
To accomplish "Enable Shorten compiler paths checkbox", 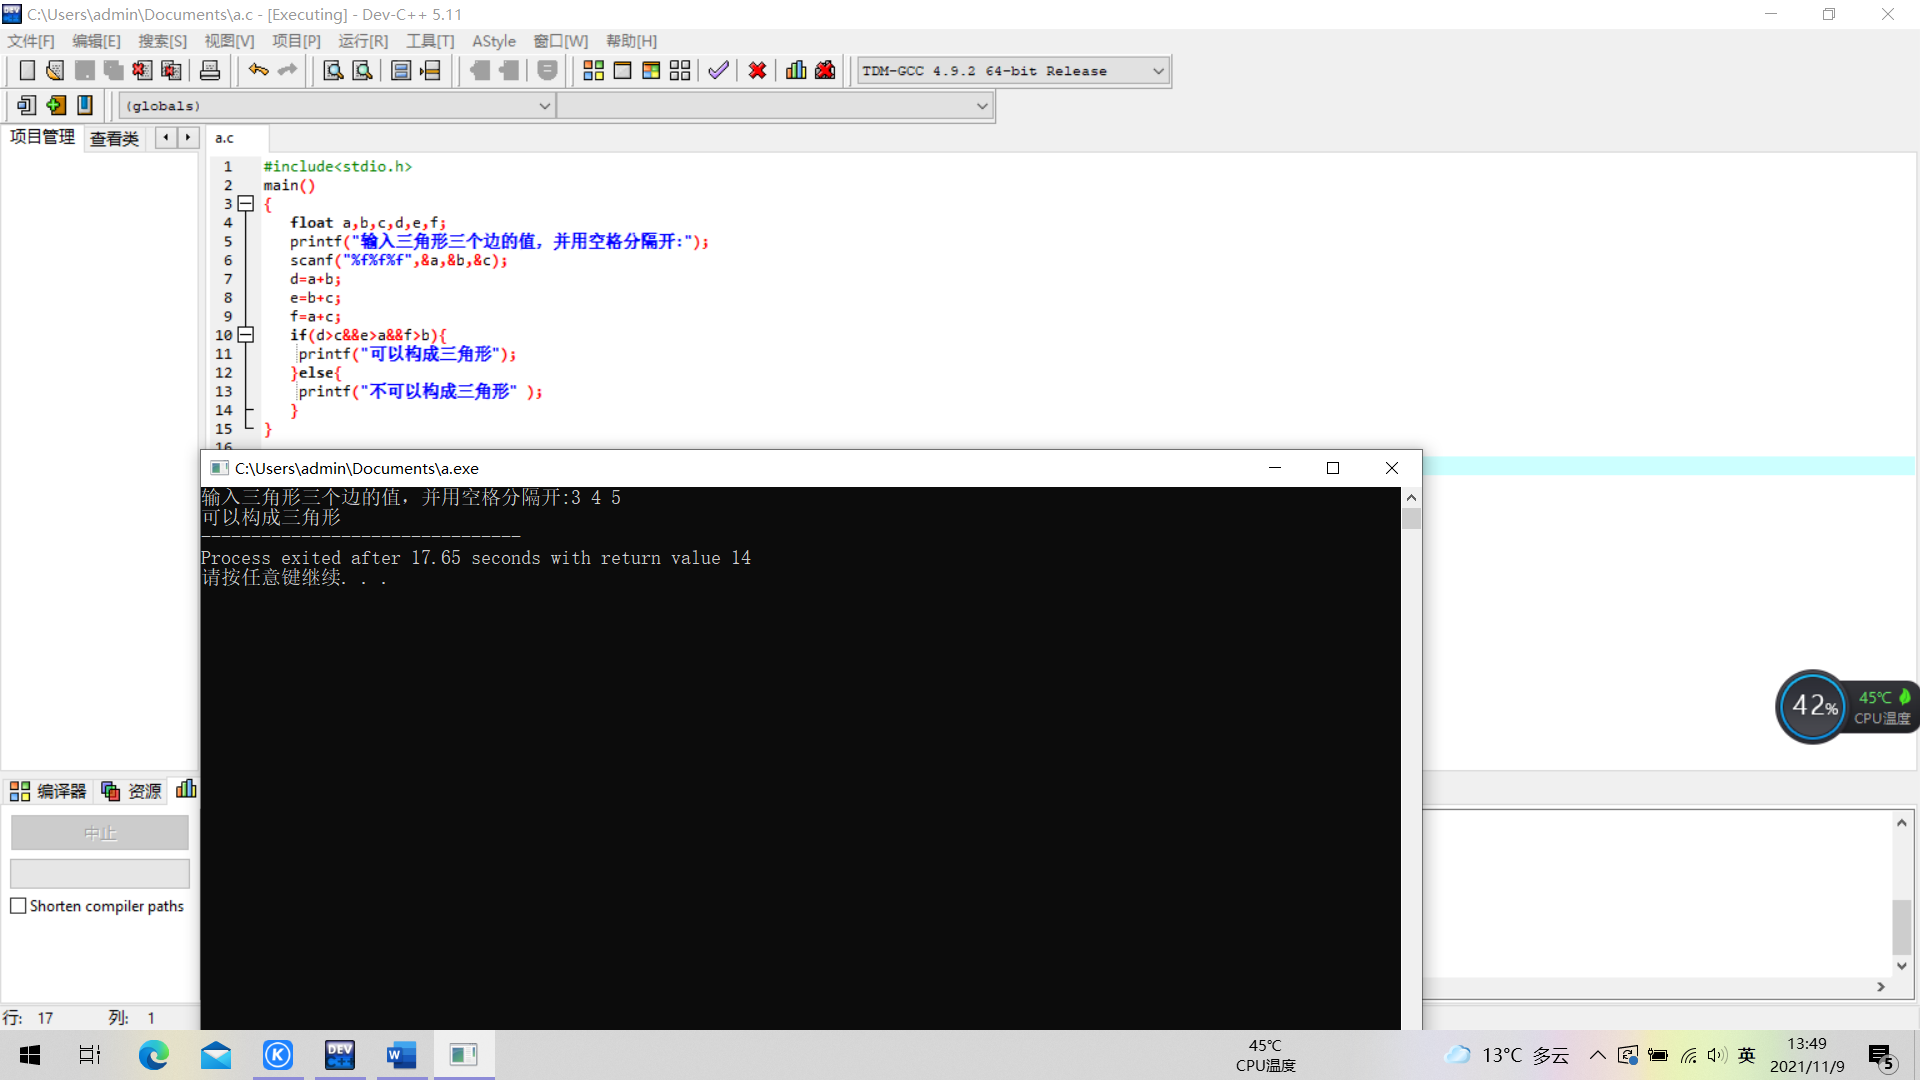I will point(18,906).
